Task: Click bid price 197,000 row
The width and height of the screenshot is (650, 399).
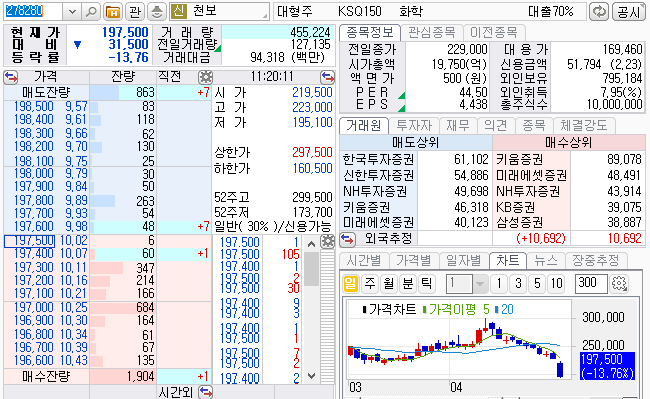Action: click(108, 307)
